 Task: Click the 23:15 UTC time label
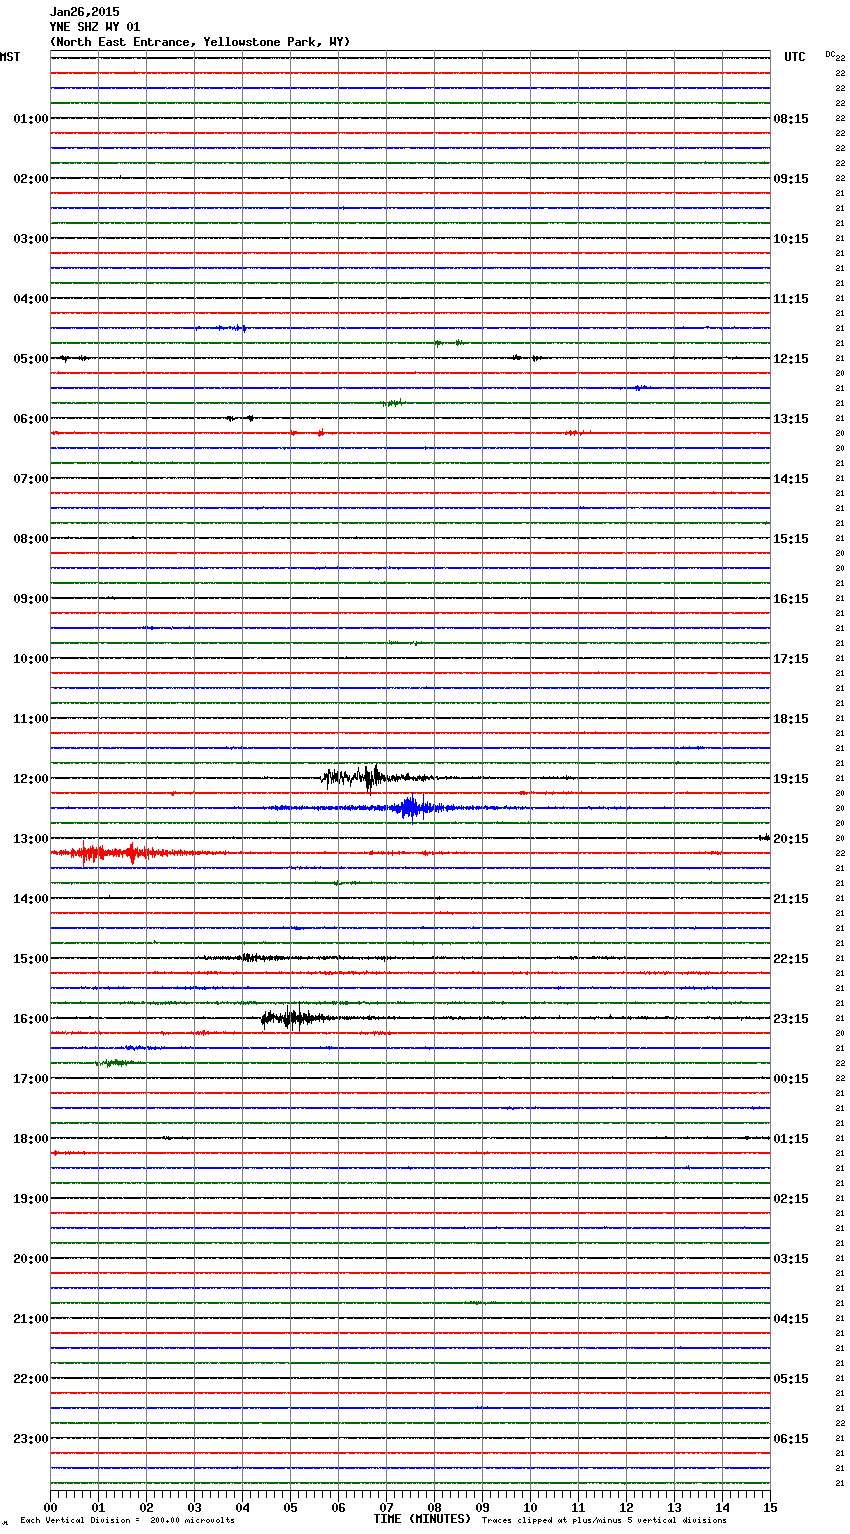pos(791,1019)
